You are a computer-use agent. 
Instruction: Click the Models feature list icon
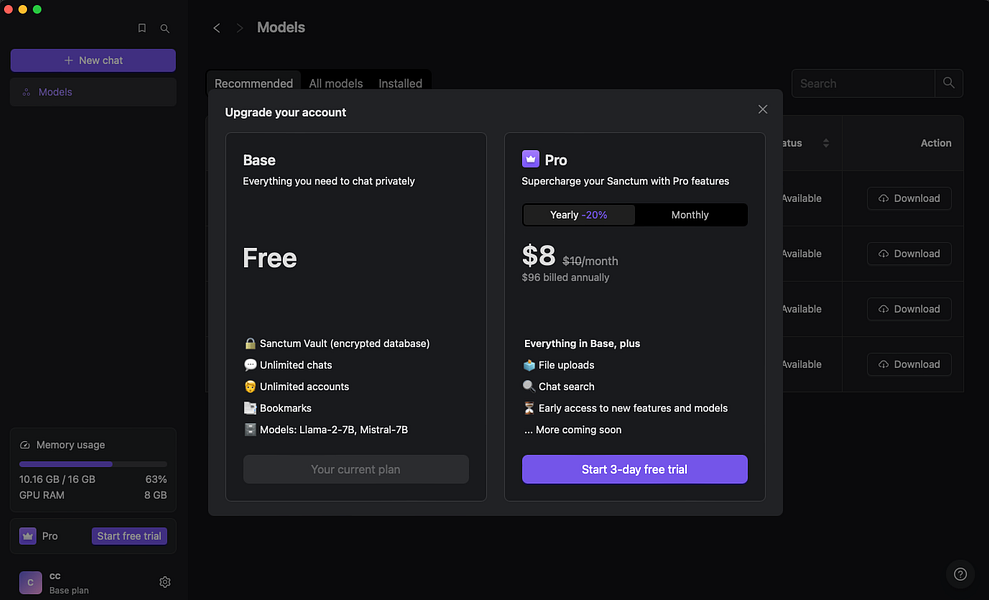[250, 429]
